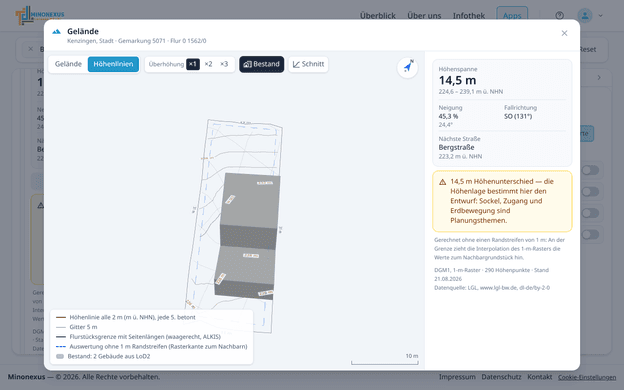
Task: Select the Höhenlinien tab
Action: [x=113, y=64]
